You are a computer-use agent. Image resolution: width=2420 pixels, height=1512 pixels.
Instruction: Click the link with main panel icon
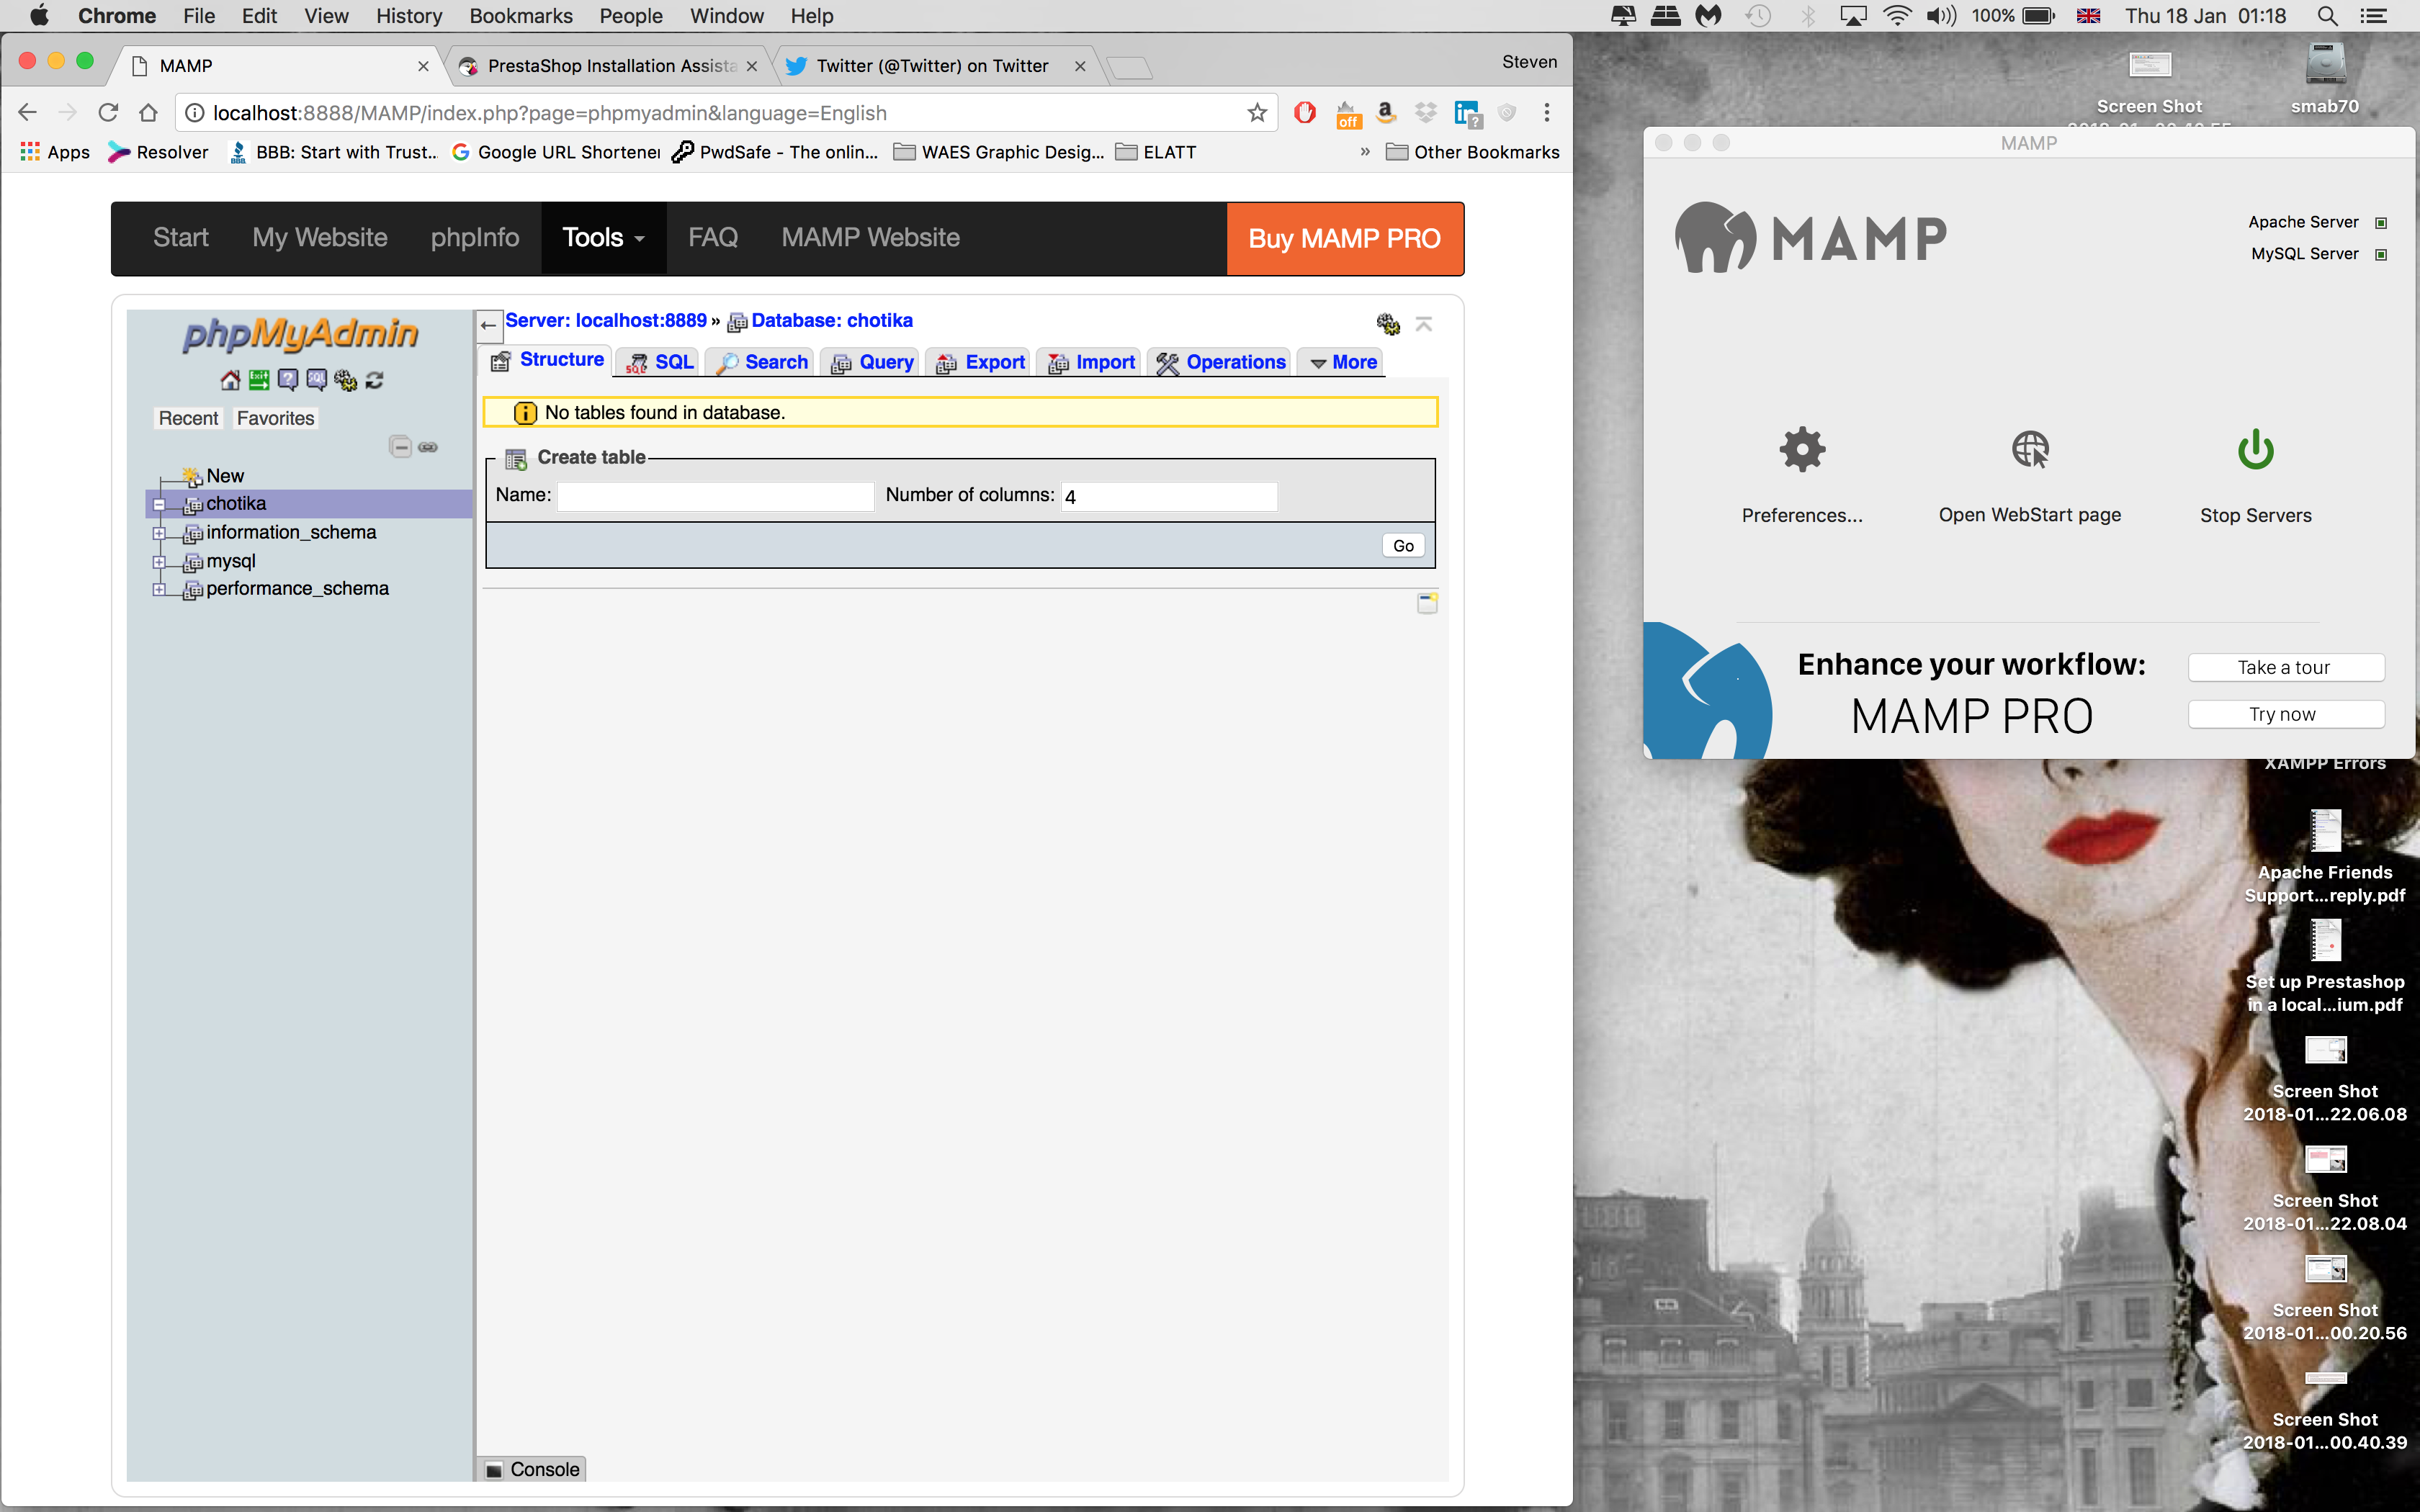tap(428, 447)
